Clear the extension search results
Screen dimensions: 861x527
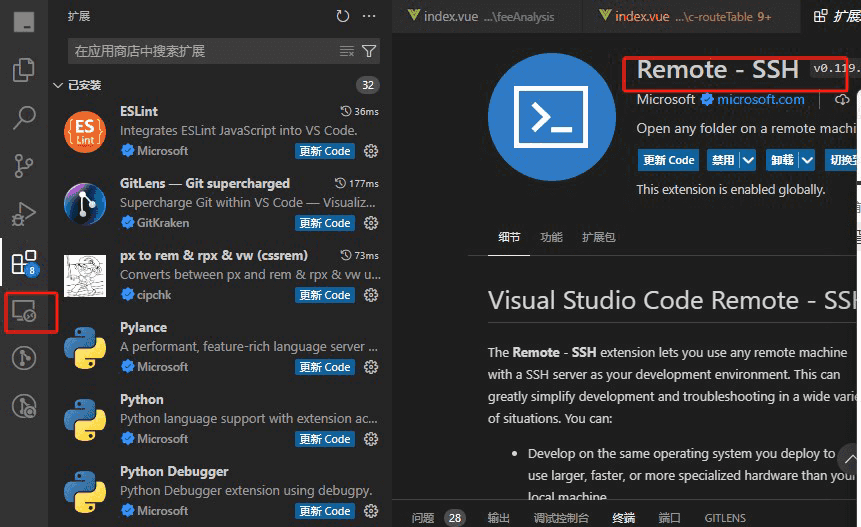pyautogui.click(x=346, y=51)
